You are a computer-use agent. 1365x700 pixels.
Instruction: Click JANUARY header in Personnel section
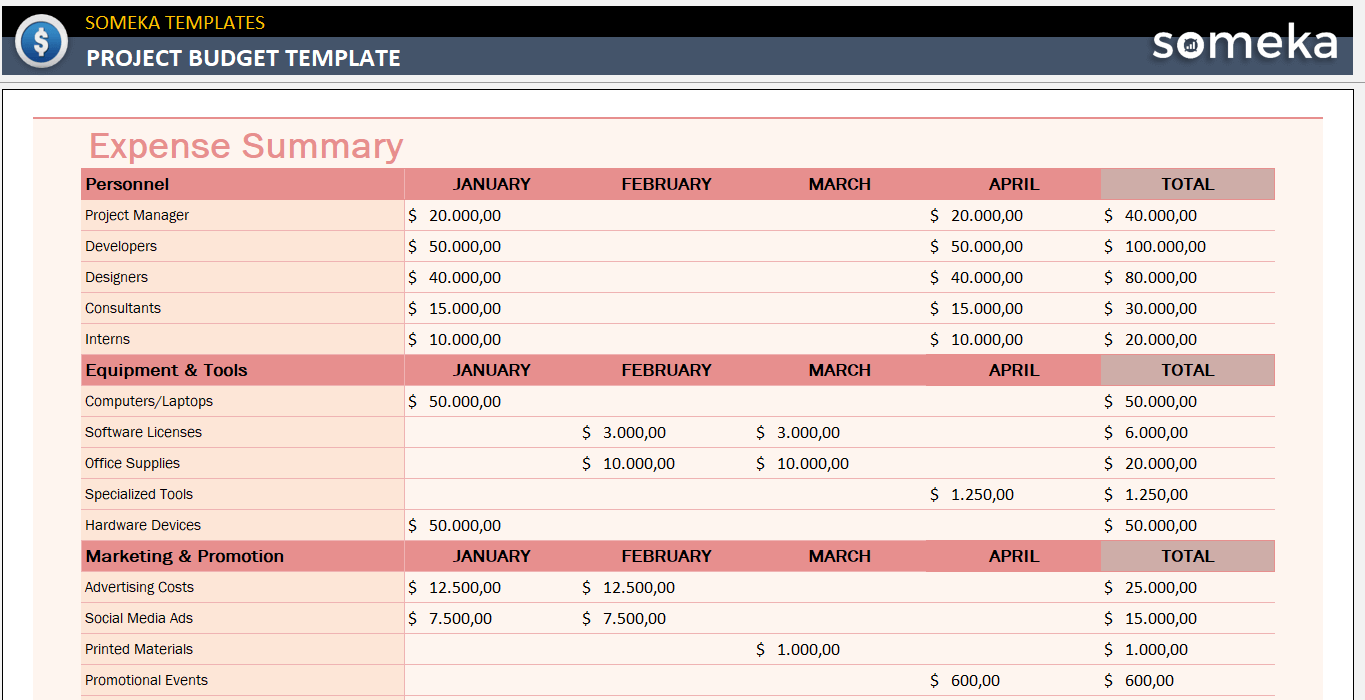491,184
